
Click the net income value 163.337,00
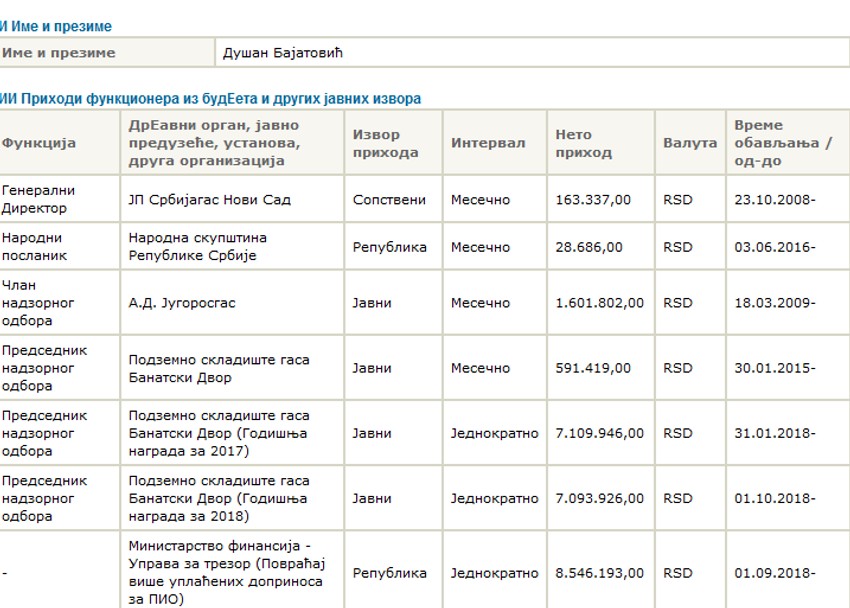pos(593,199)
